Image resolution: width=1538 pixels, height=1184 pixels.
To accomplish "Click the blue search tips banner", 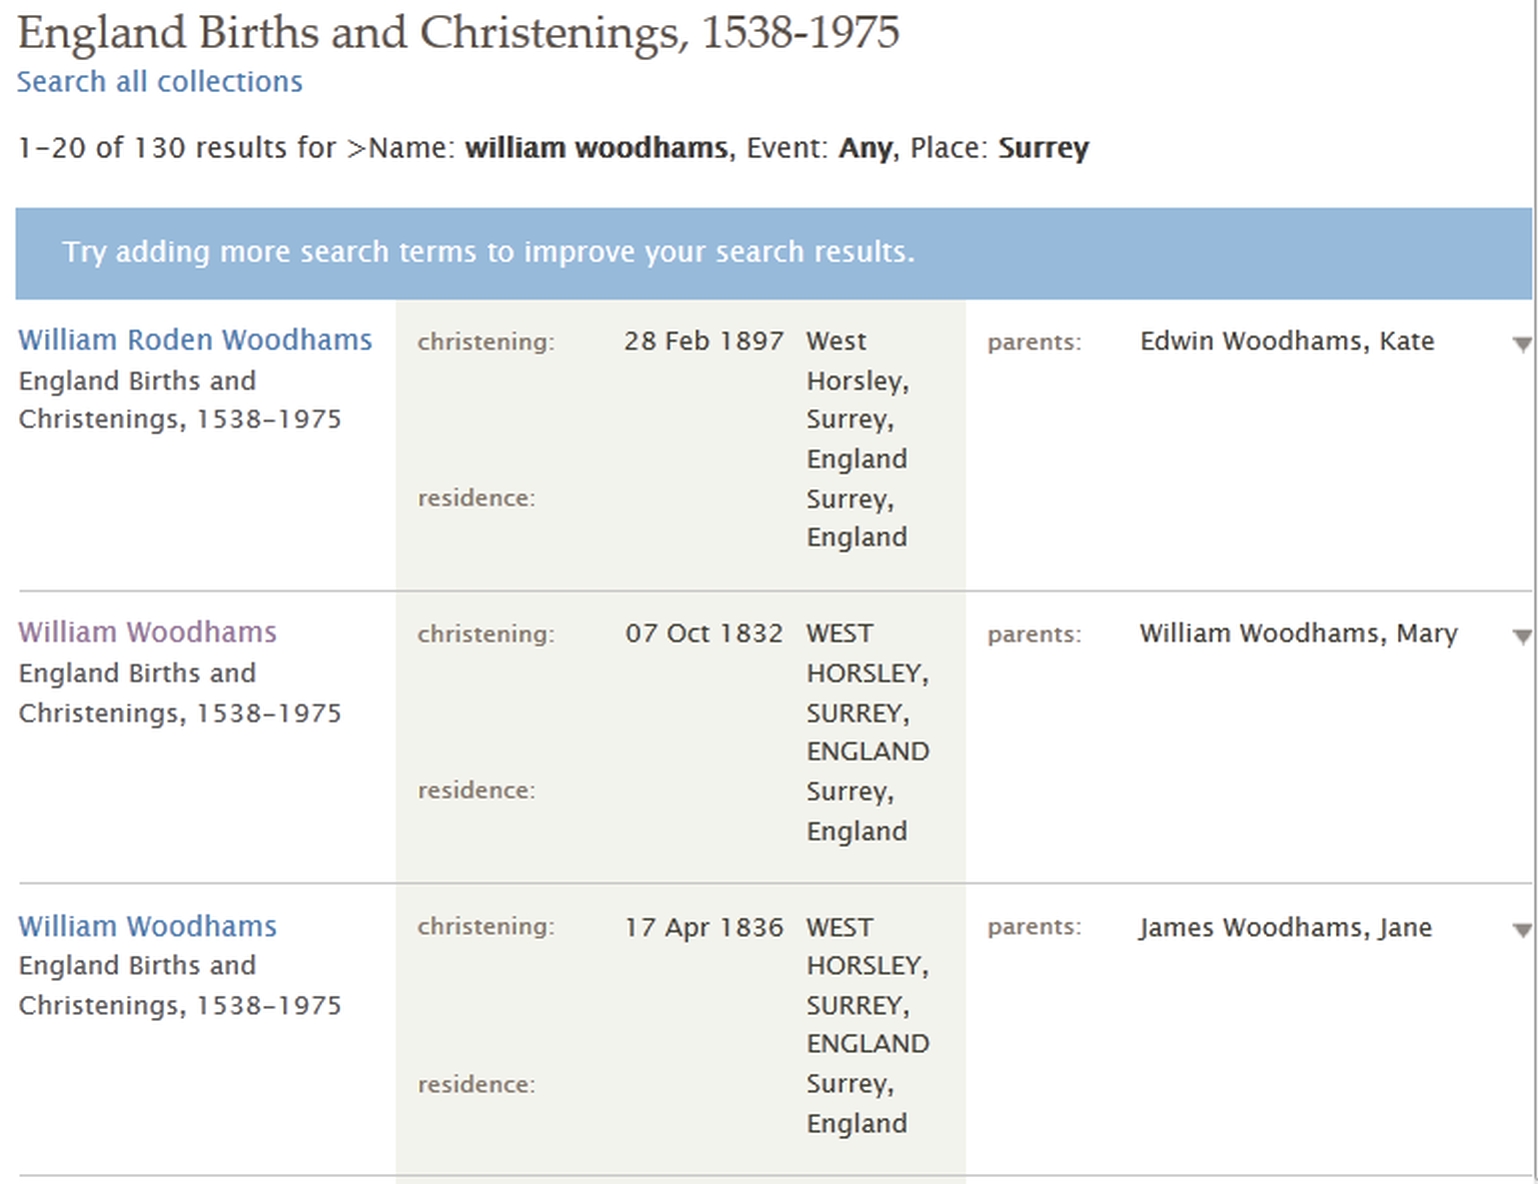I will coord(773,253).
